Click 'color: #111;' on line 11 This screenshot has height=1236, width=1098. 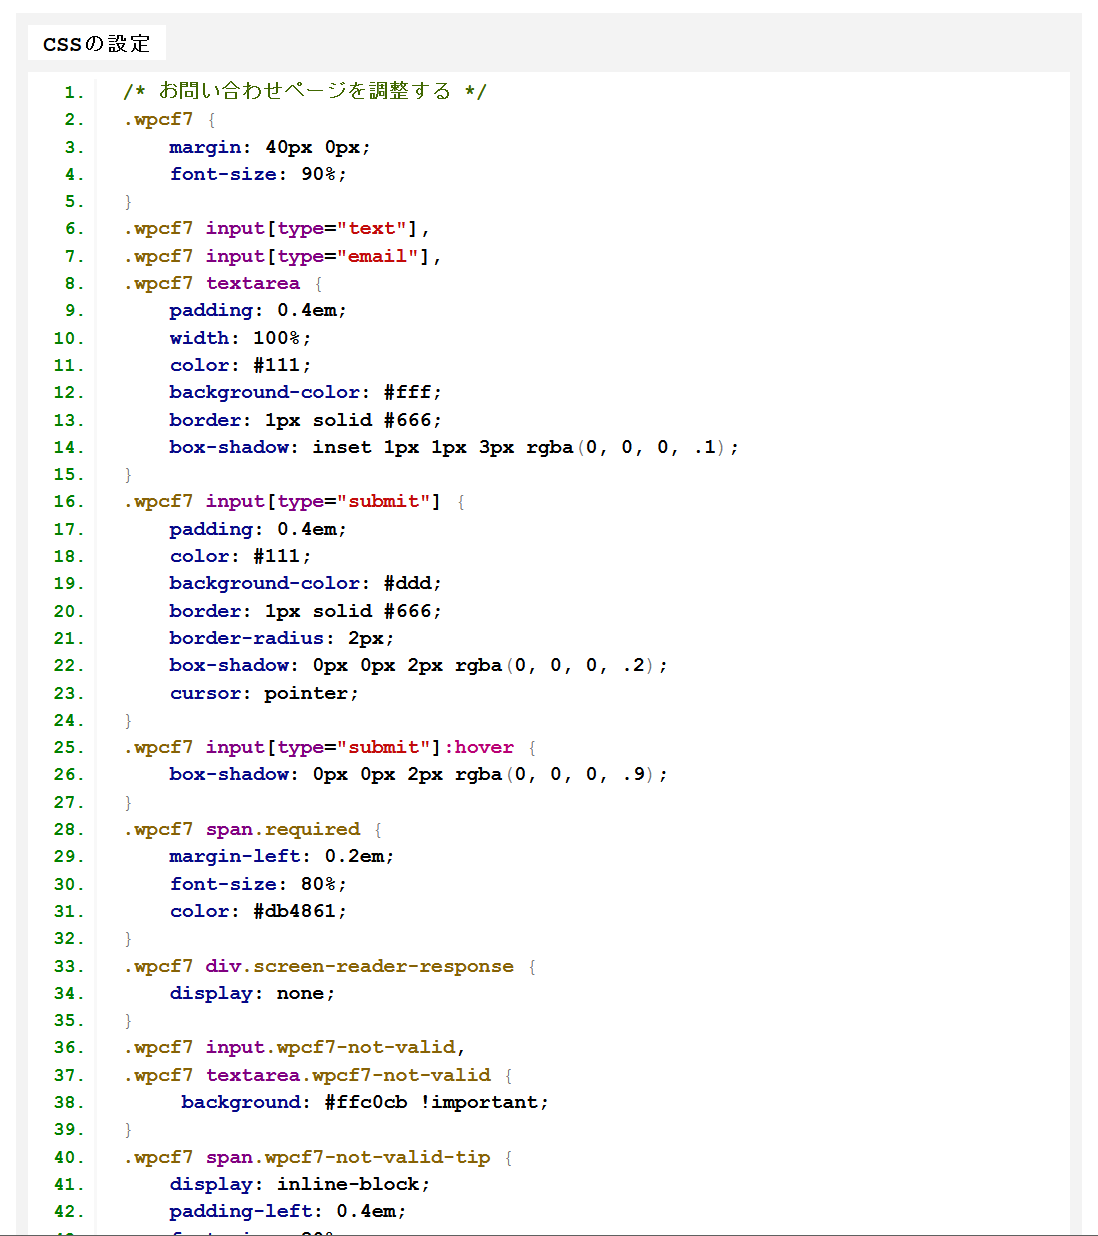[x=240, y=366]
